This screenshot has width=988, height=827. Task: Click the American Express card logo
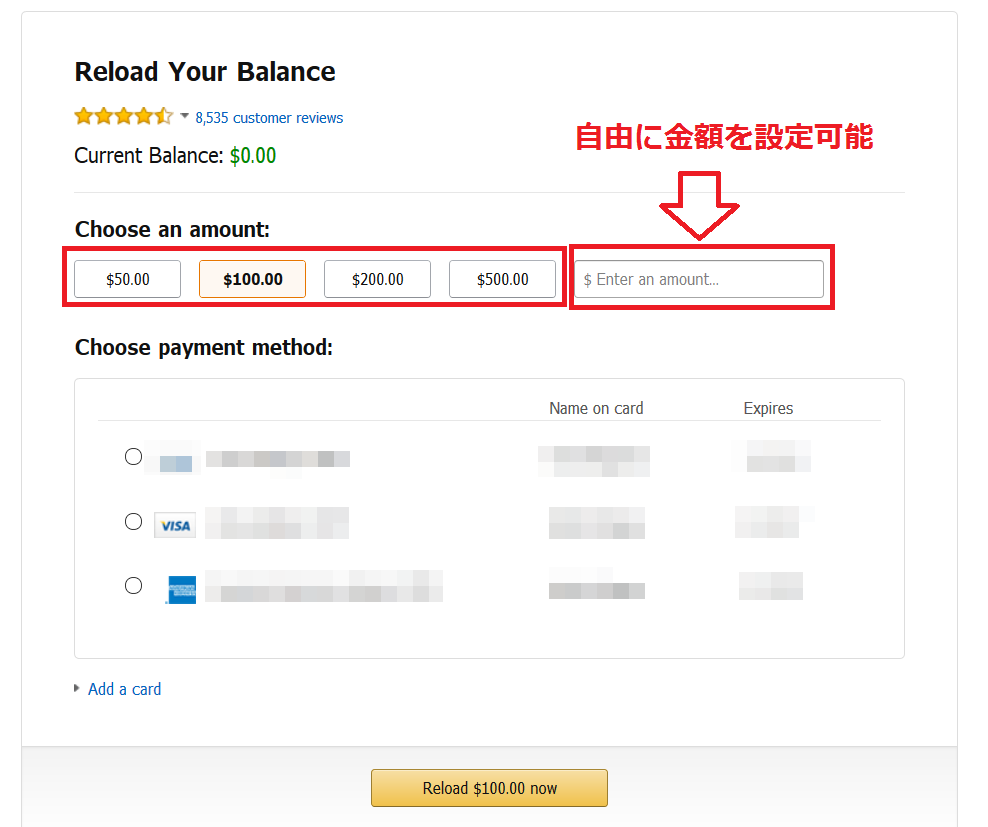coord(182,589)
